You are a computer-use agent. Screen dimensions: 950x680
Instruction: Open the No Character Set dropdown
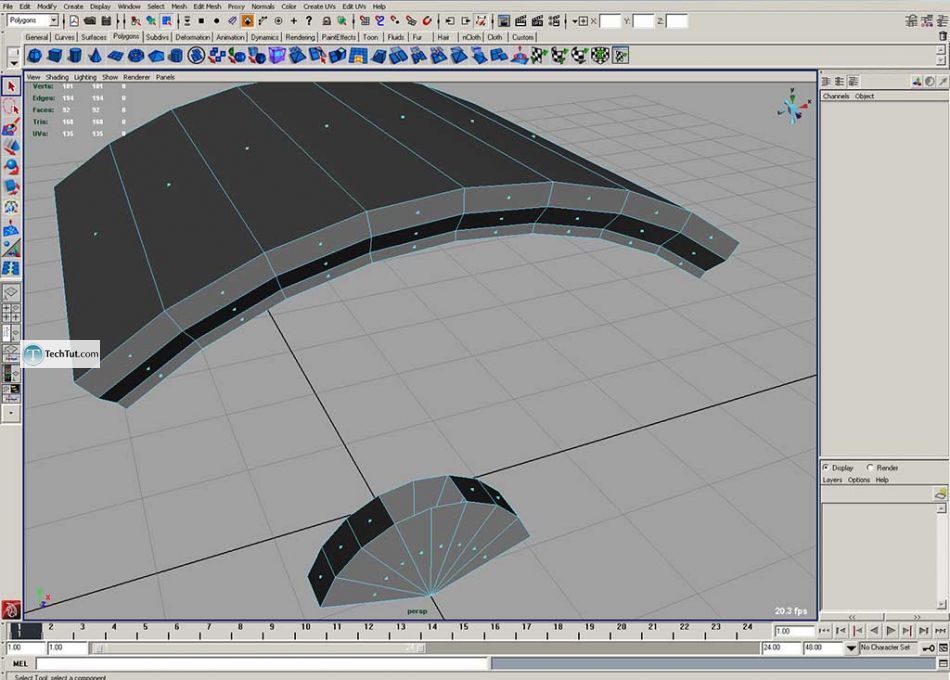pos(851,648)
